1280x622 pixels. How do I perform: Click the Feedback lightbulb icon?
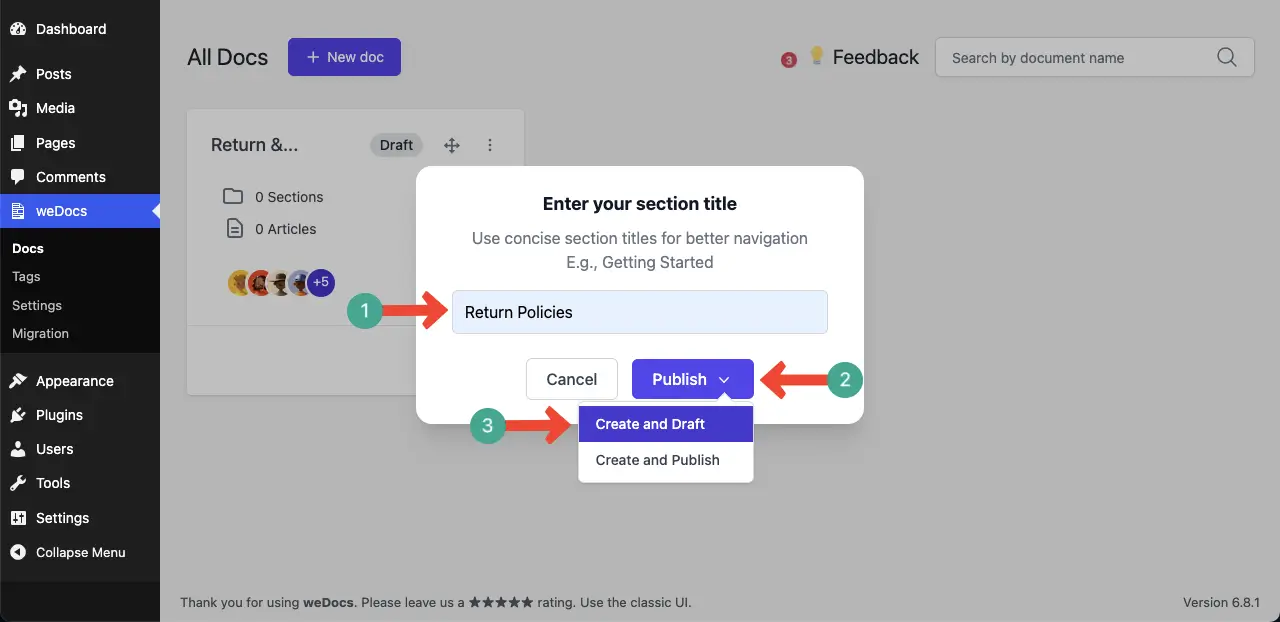coord(816,56)
